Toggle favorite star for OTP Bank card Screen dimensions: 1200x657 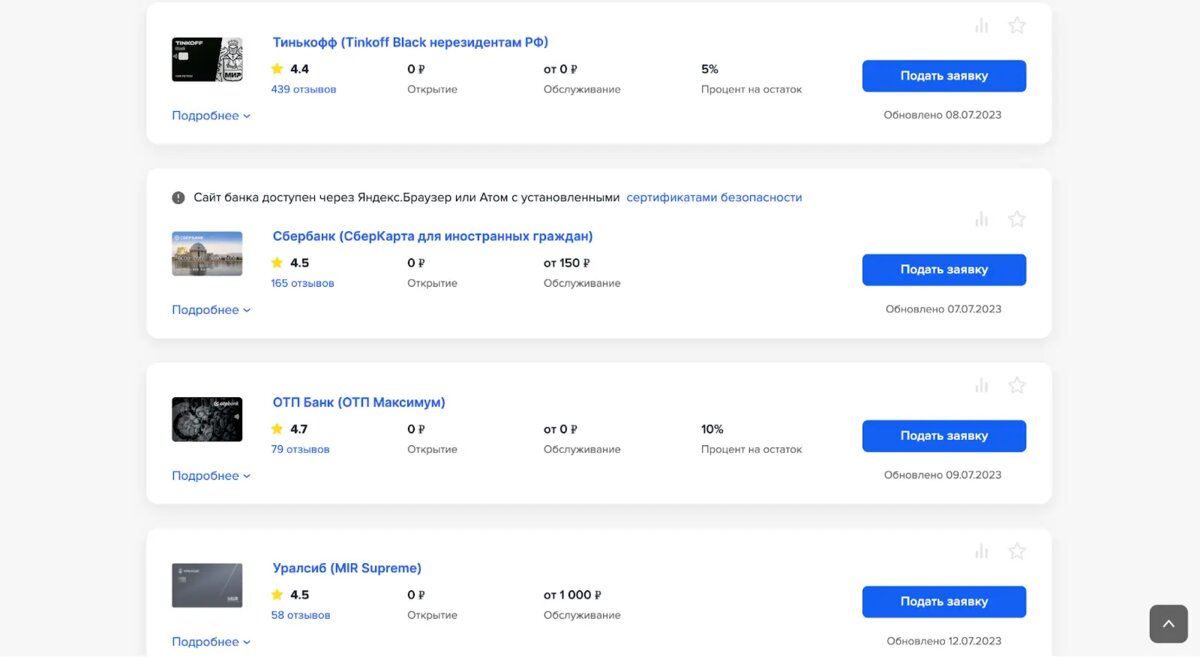pos(1017,385)
